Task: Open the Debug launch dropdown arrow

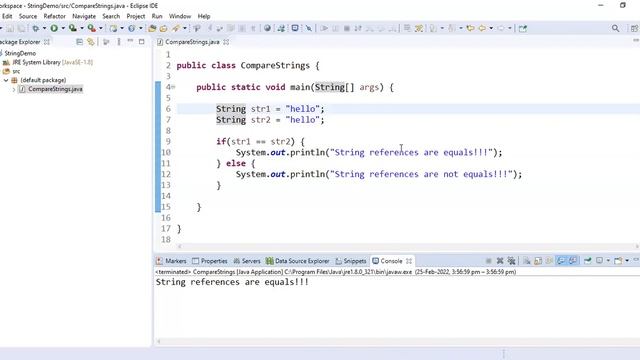Action: pos(44,28)
